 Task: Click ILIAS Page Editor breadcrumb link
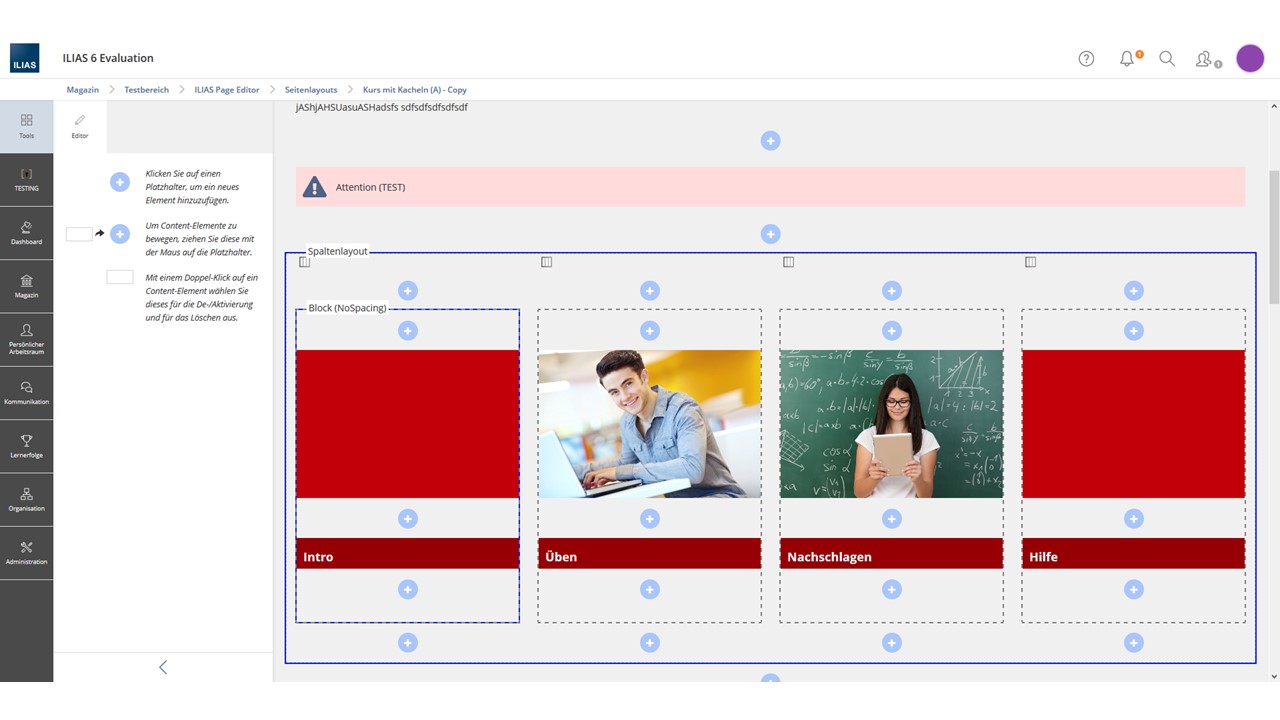(x=227, y=90)
